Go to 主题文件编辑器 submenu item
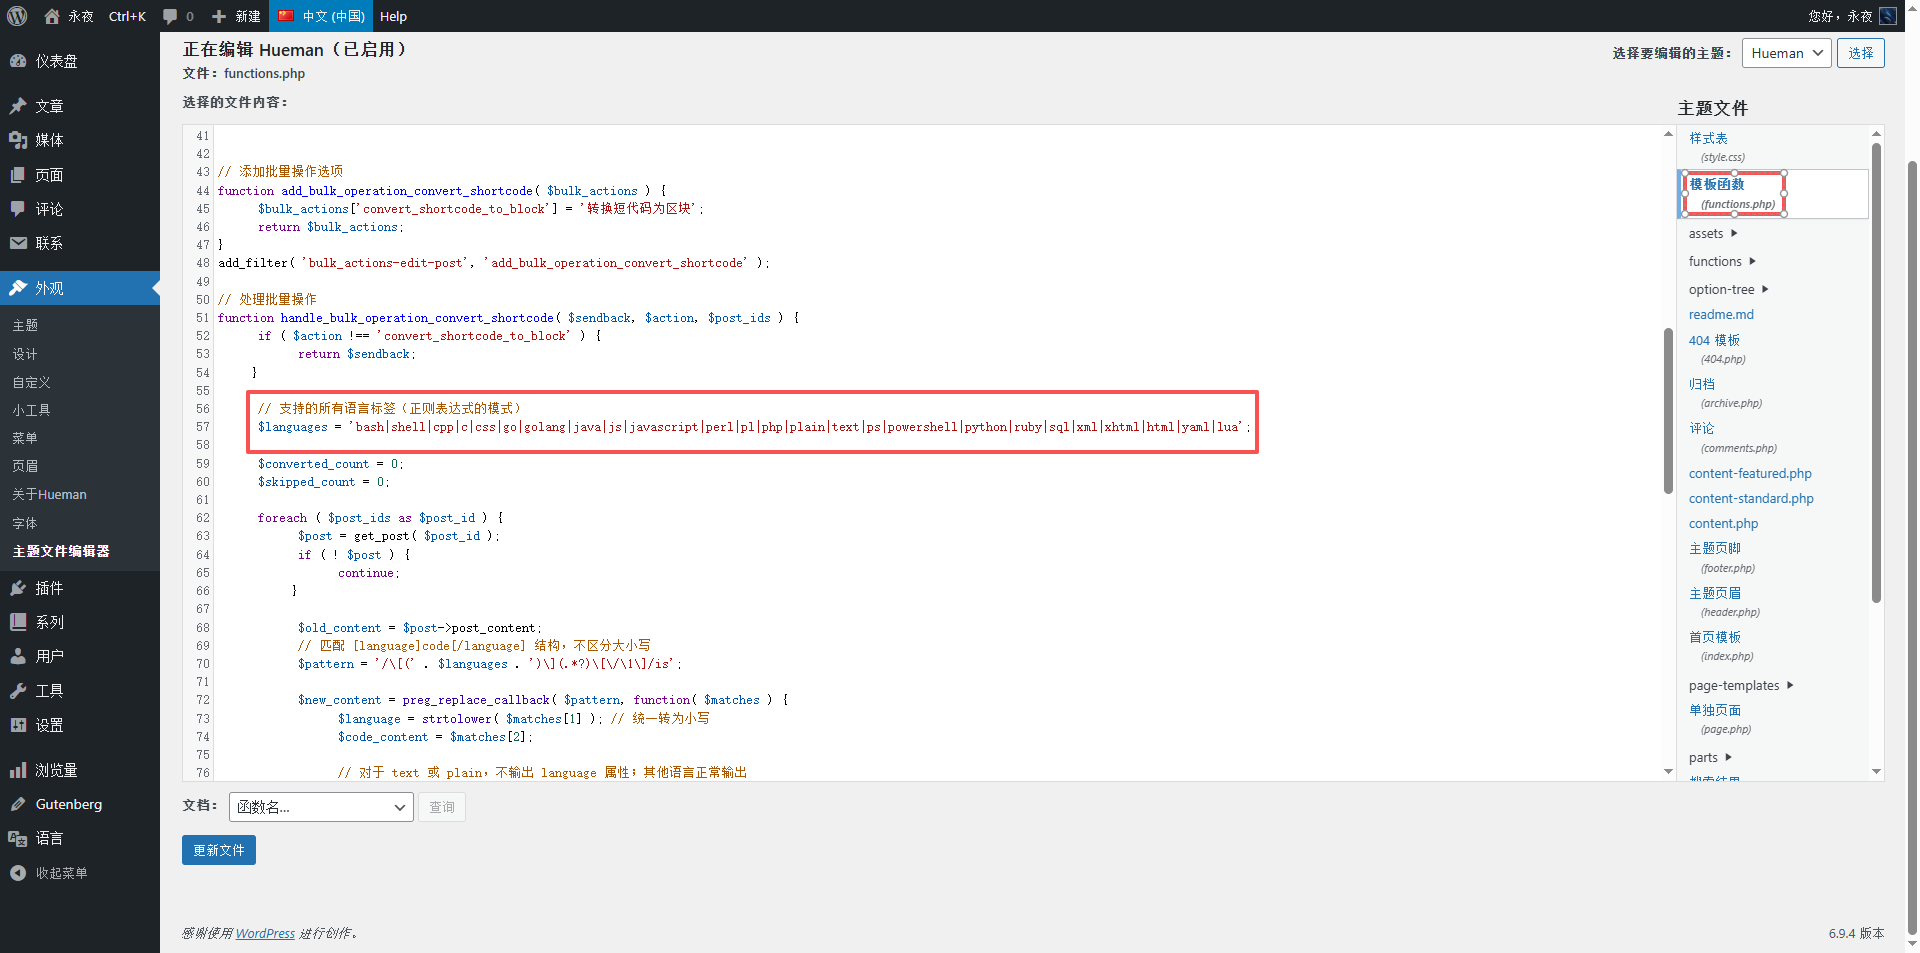Image resolution: width=1920 pixels, height=953 pixels. pyautogui.click(x=61, y=551)
